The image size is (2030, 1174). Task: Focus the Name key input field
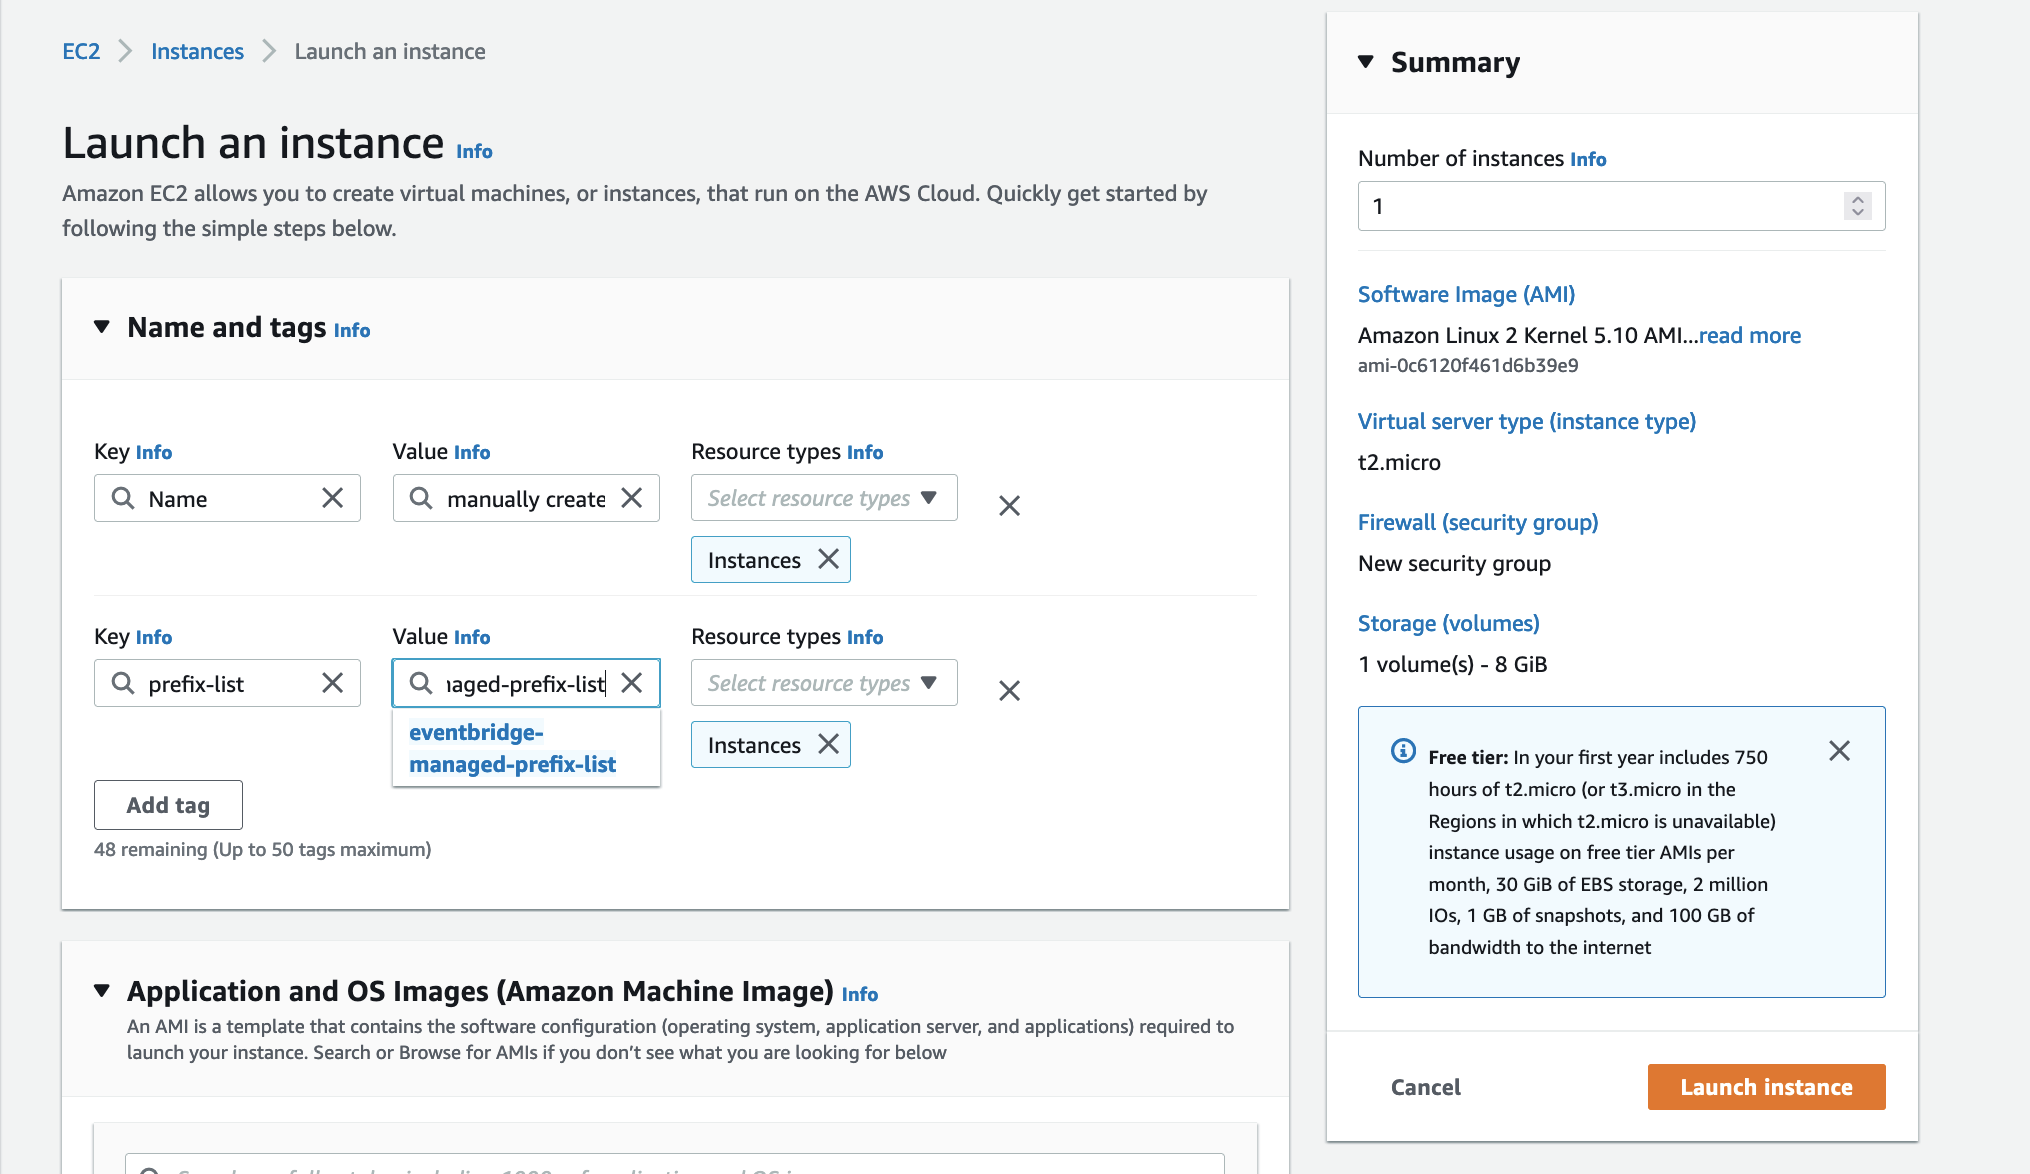[x=227, y=498]
